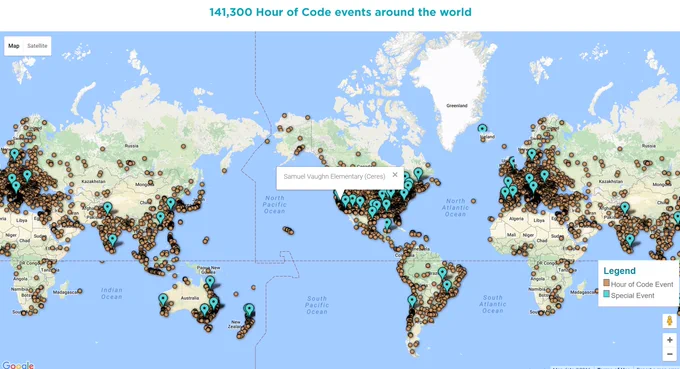This screenshot has width=680, height=369.
Task: Select the Map view tab
Action: 14,46
